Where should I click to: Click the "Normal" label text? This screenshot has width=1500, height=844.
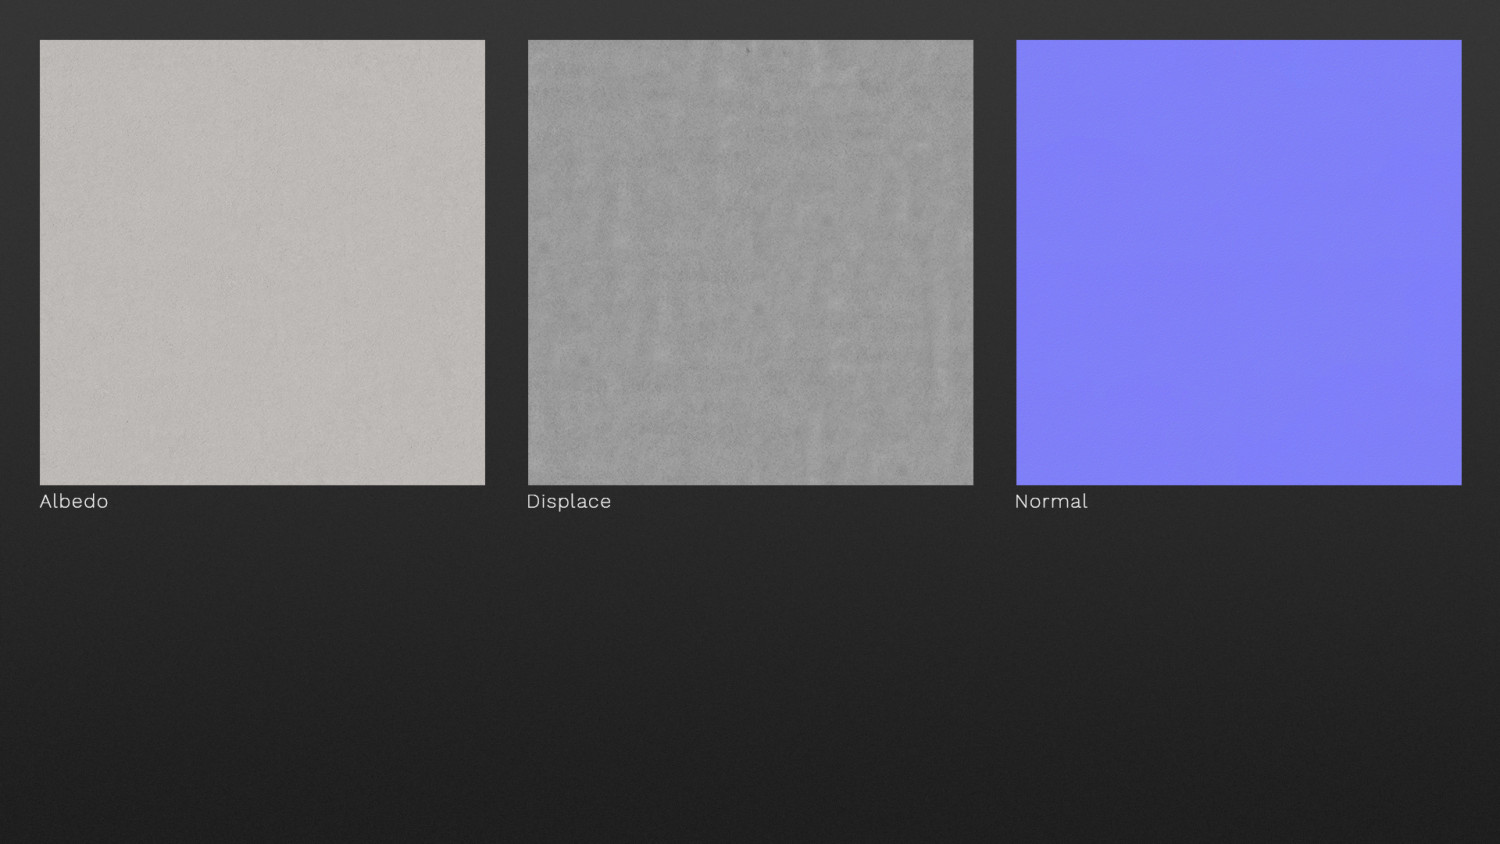click(1051, 501)
